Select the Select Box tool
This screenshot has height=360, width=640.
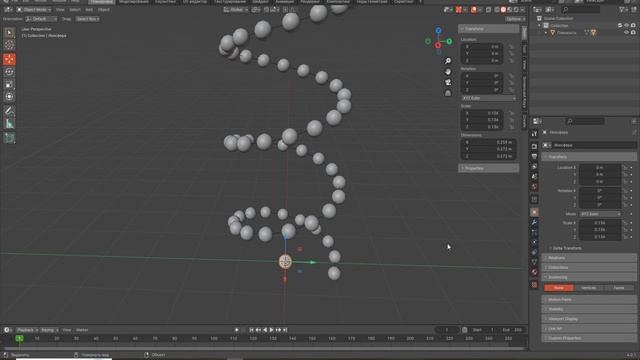9,32
